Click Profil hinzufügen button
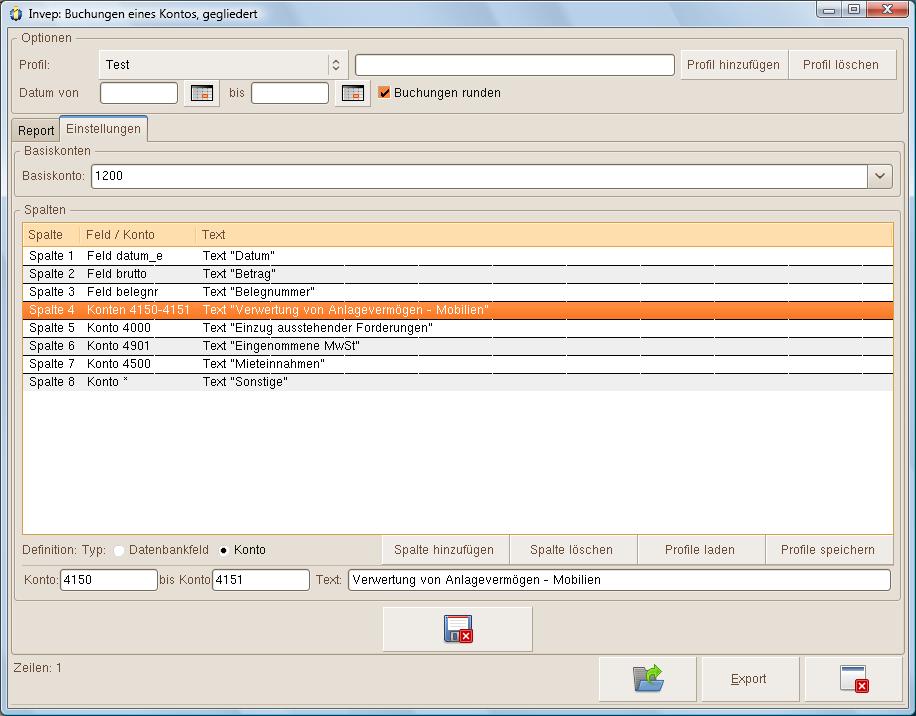Image resolution: width=916 pixels, height=716 pixels. click(x=733, y=65)
